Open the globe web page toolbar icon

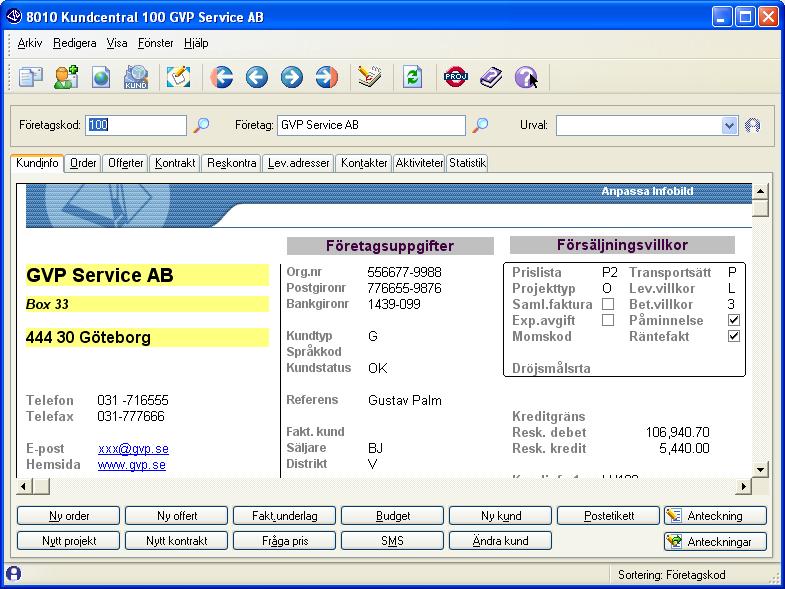101,78
